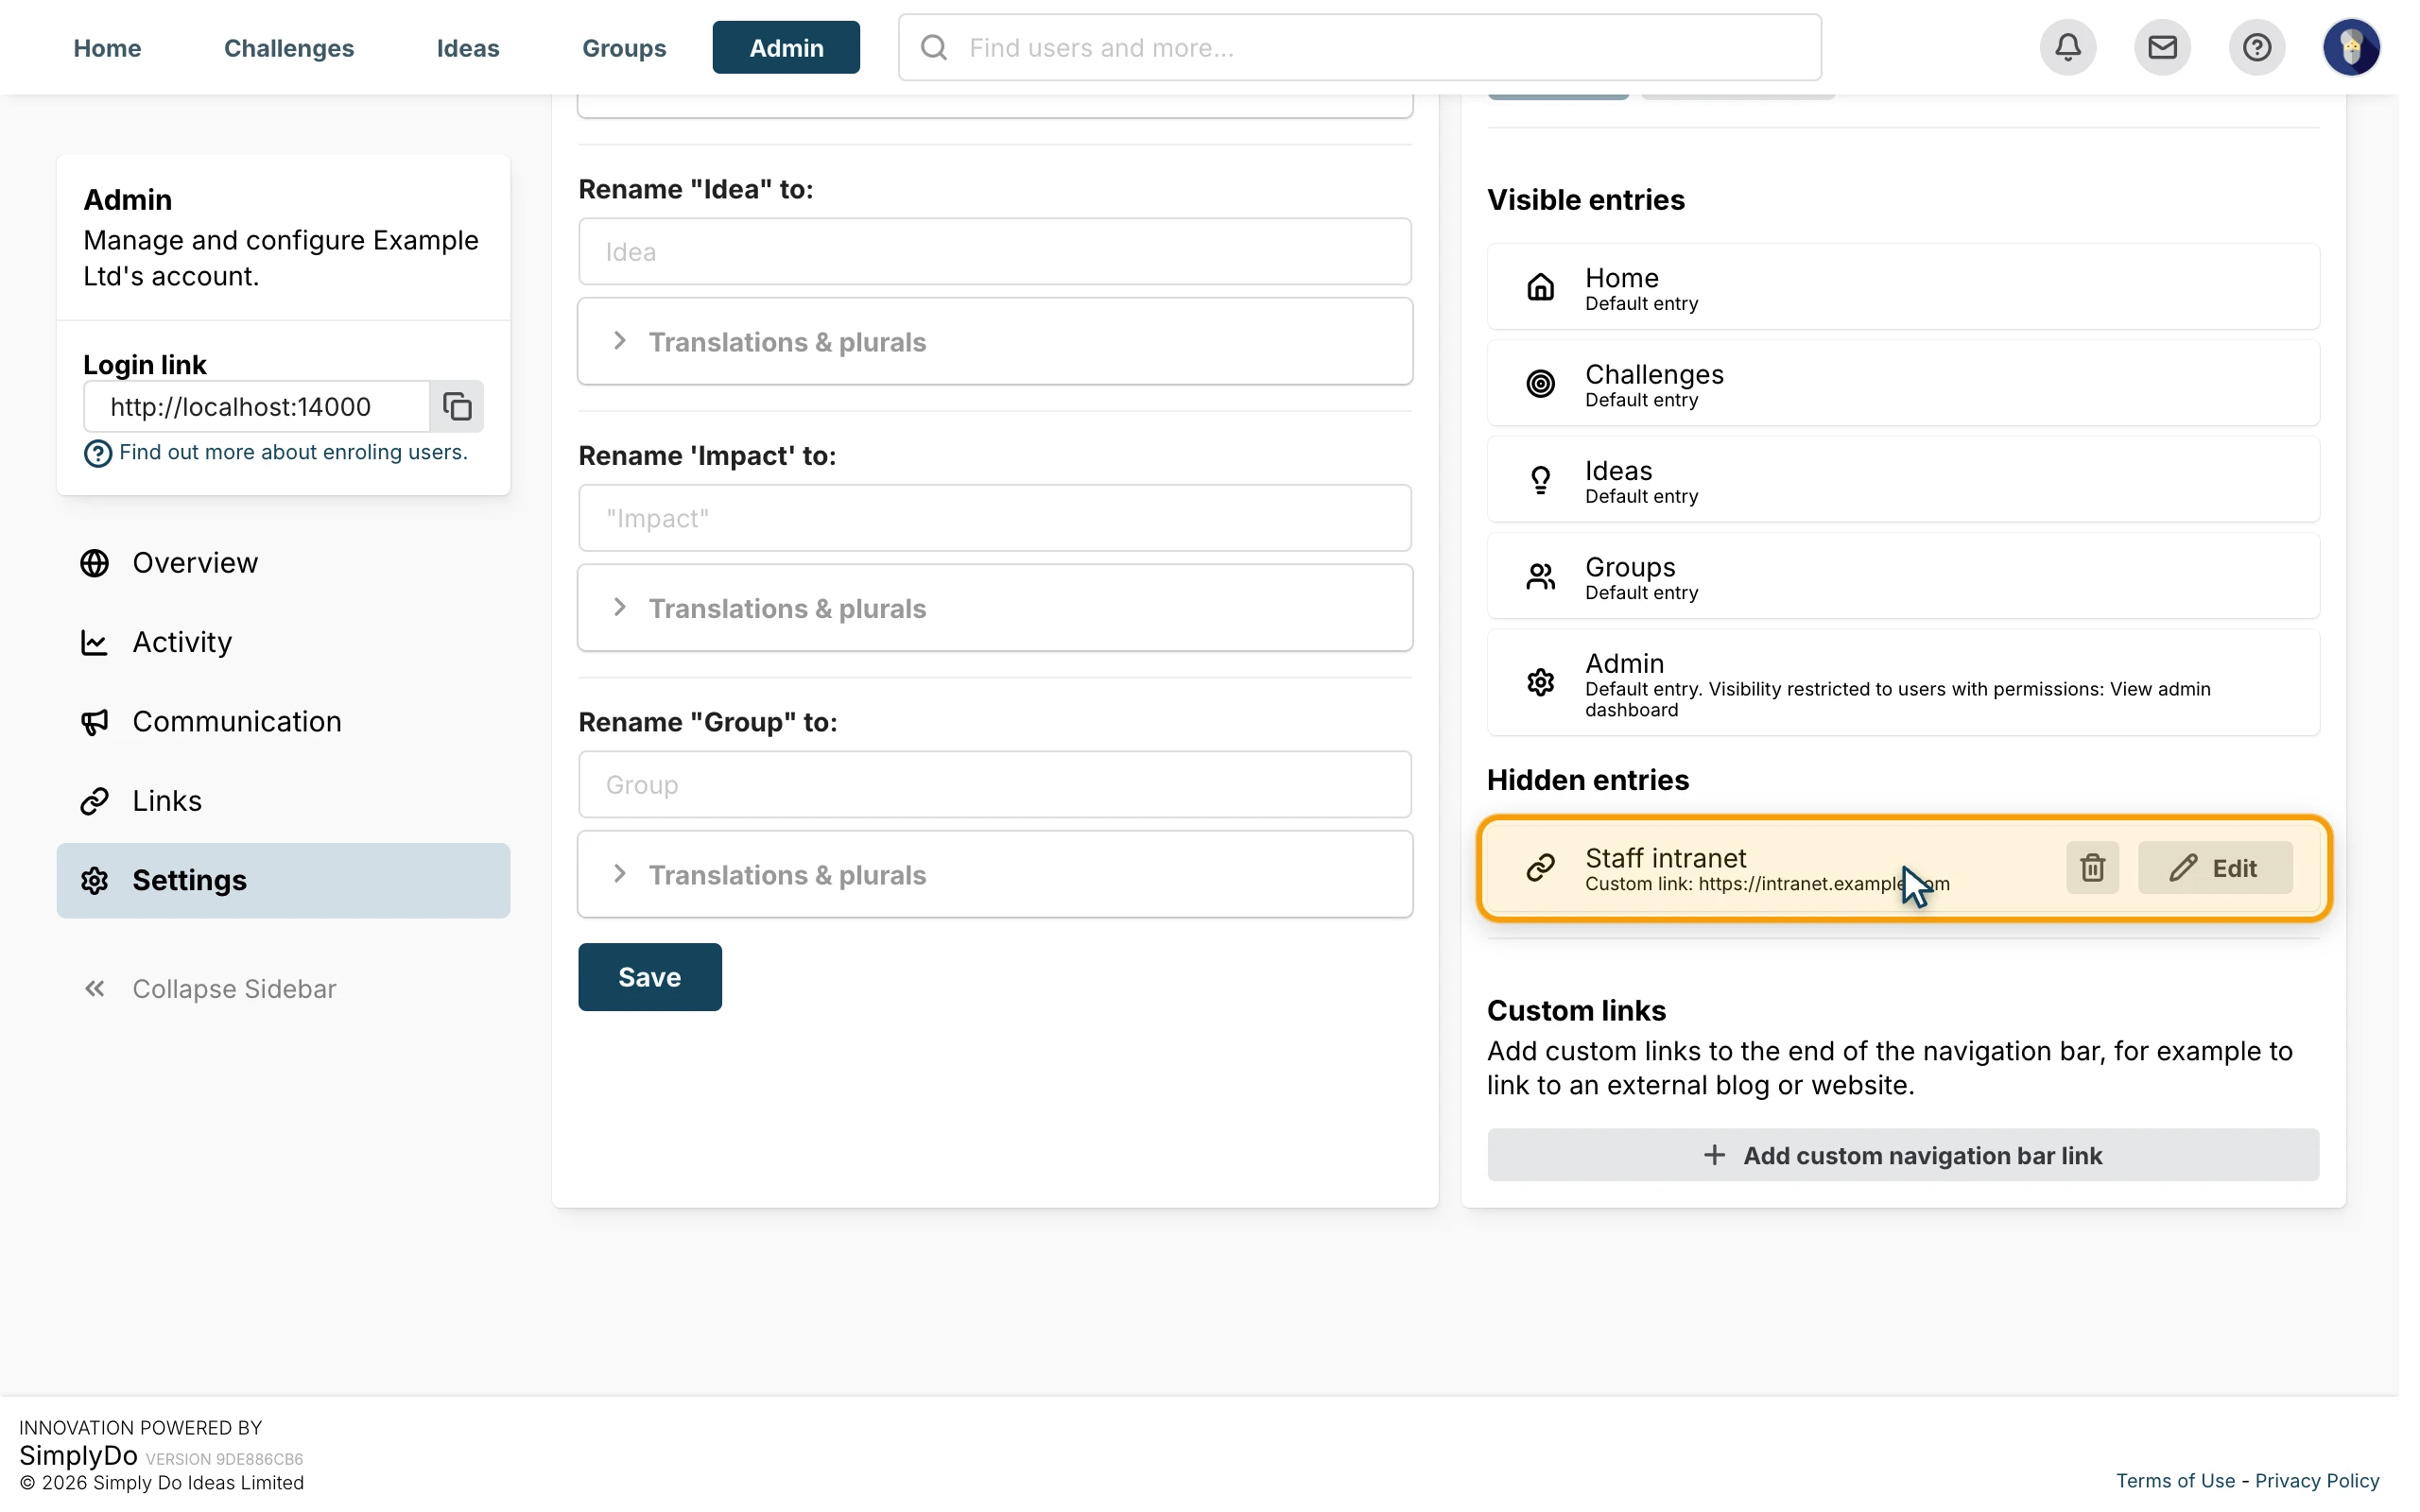This screenshot has width=2420, height=1512.
Task: Collapse the sidebar
Action: click(210, 988)
